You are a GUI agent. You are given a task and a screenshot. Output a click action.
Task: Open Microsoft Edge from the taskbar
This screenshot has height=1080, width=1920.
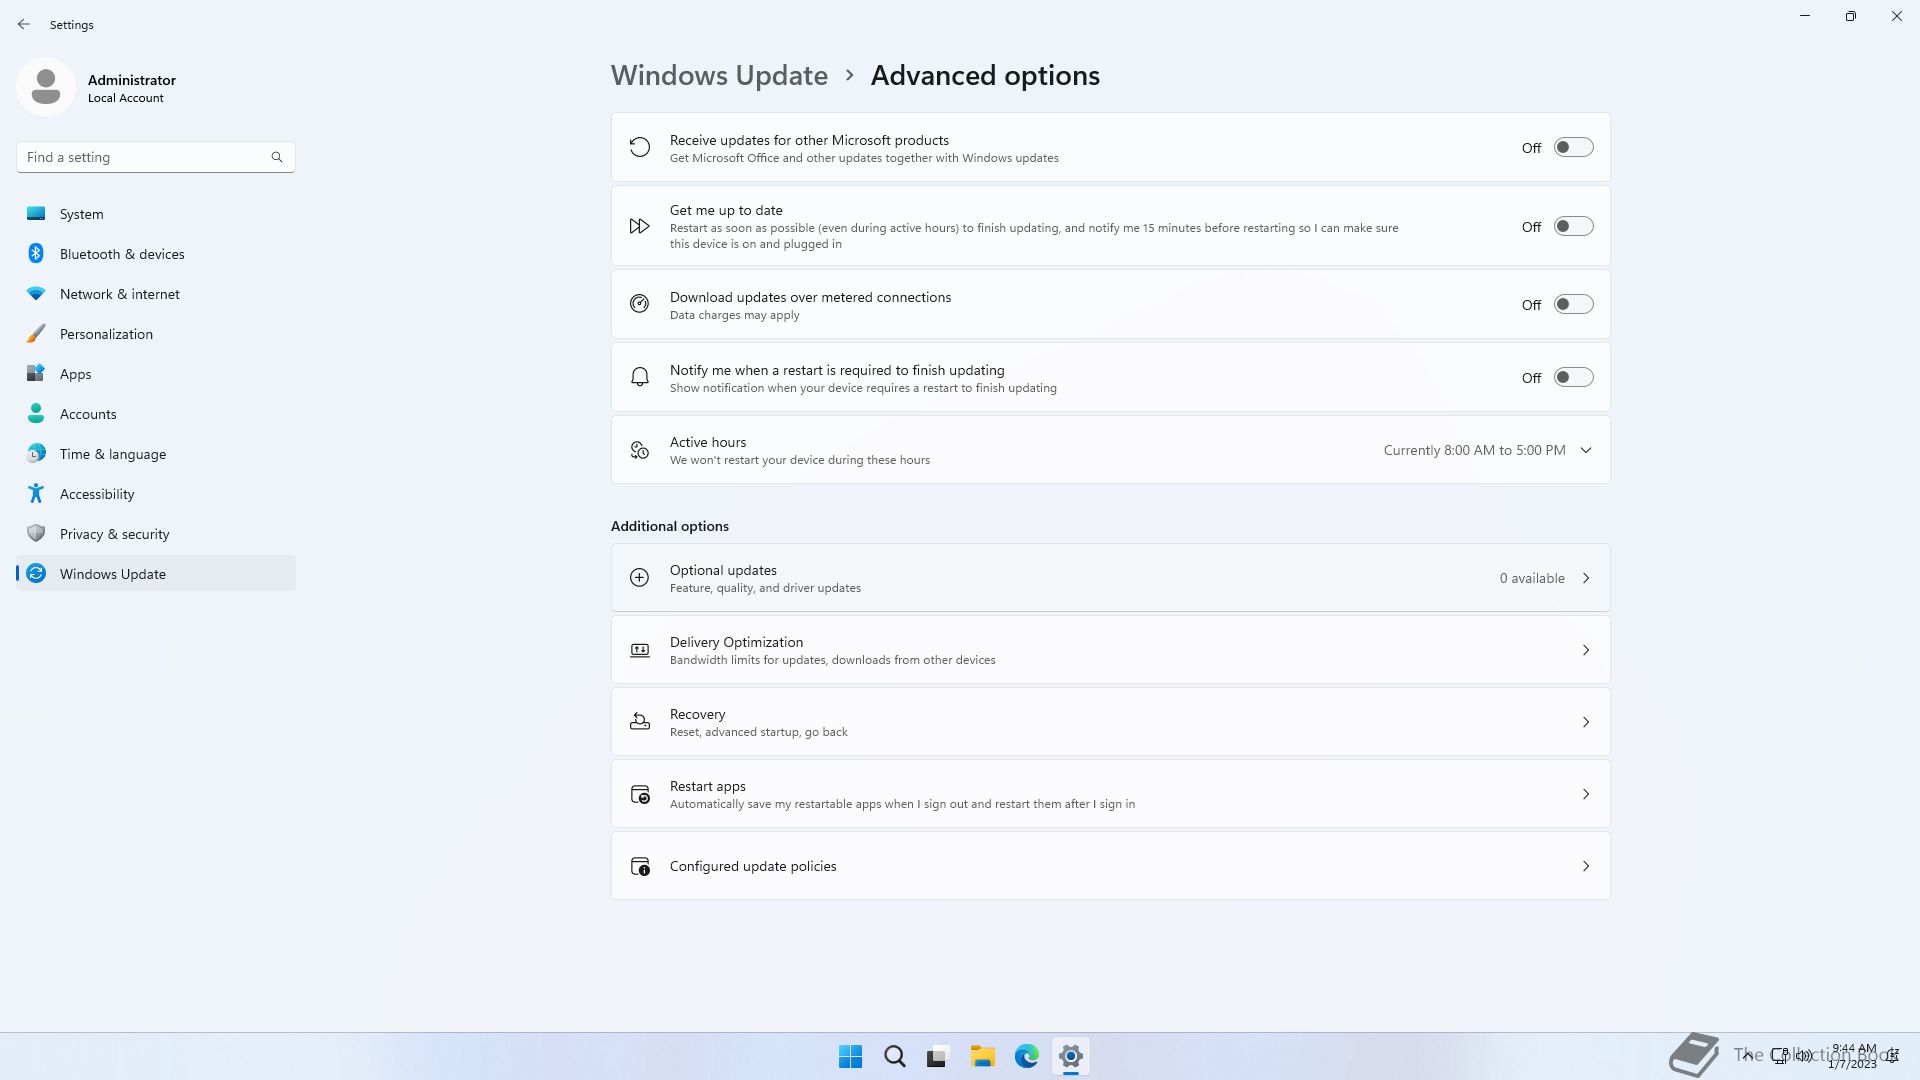pos(1026,1056)
